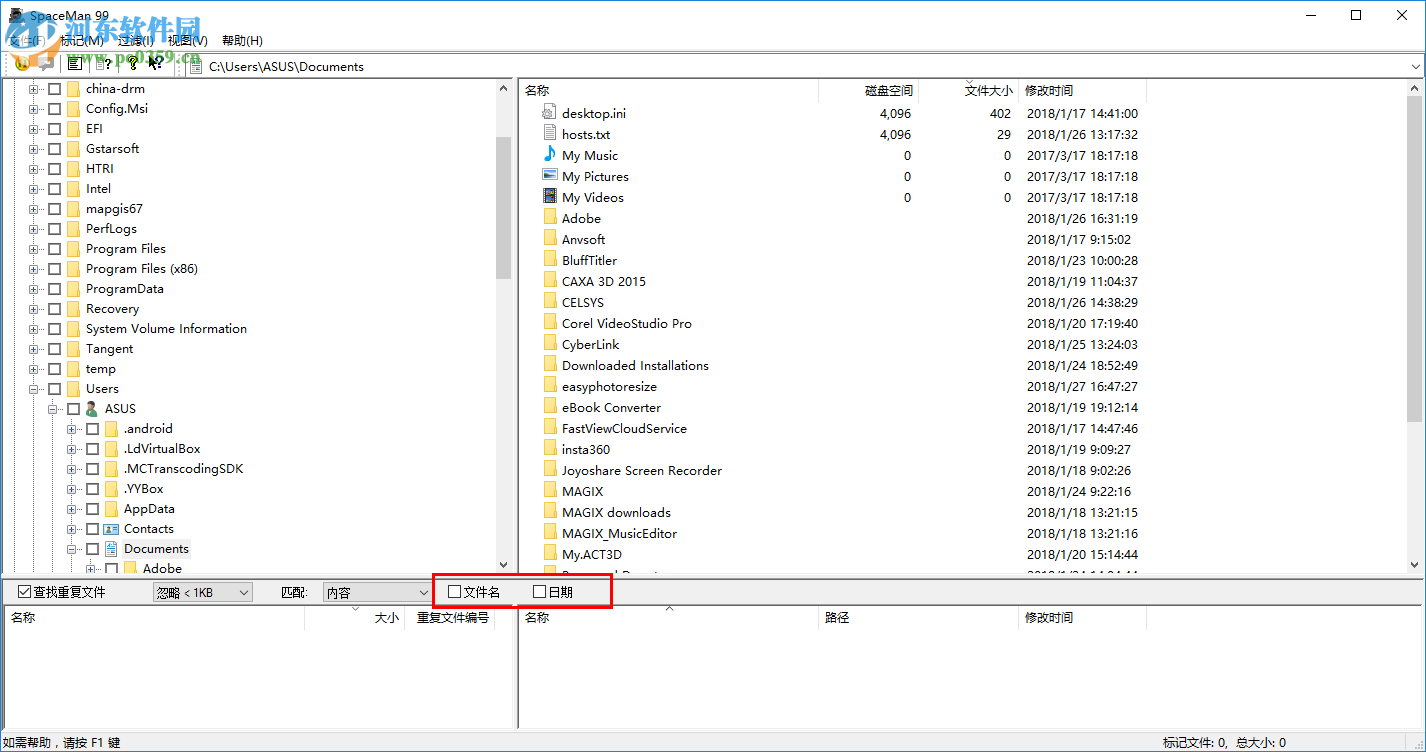Select System Volume Information in the tree

[x=166, y=328]
